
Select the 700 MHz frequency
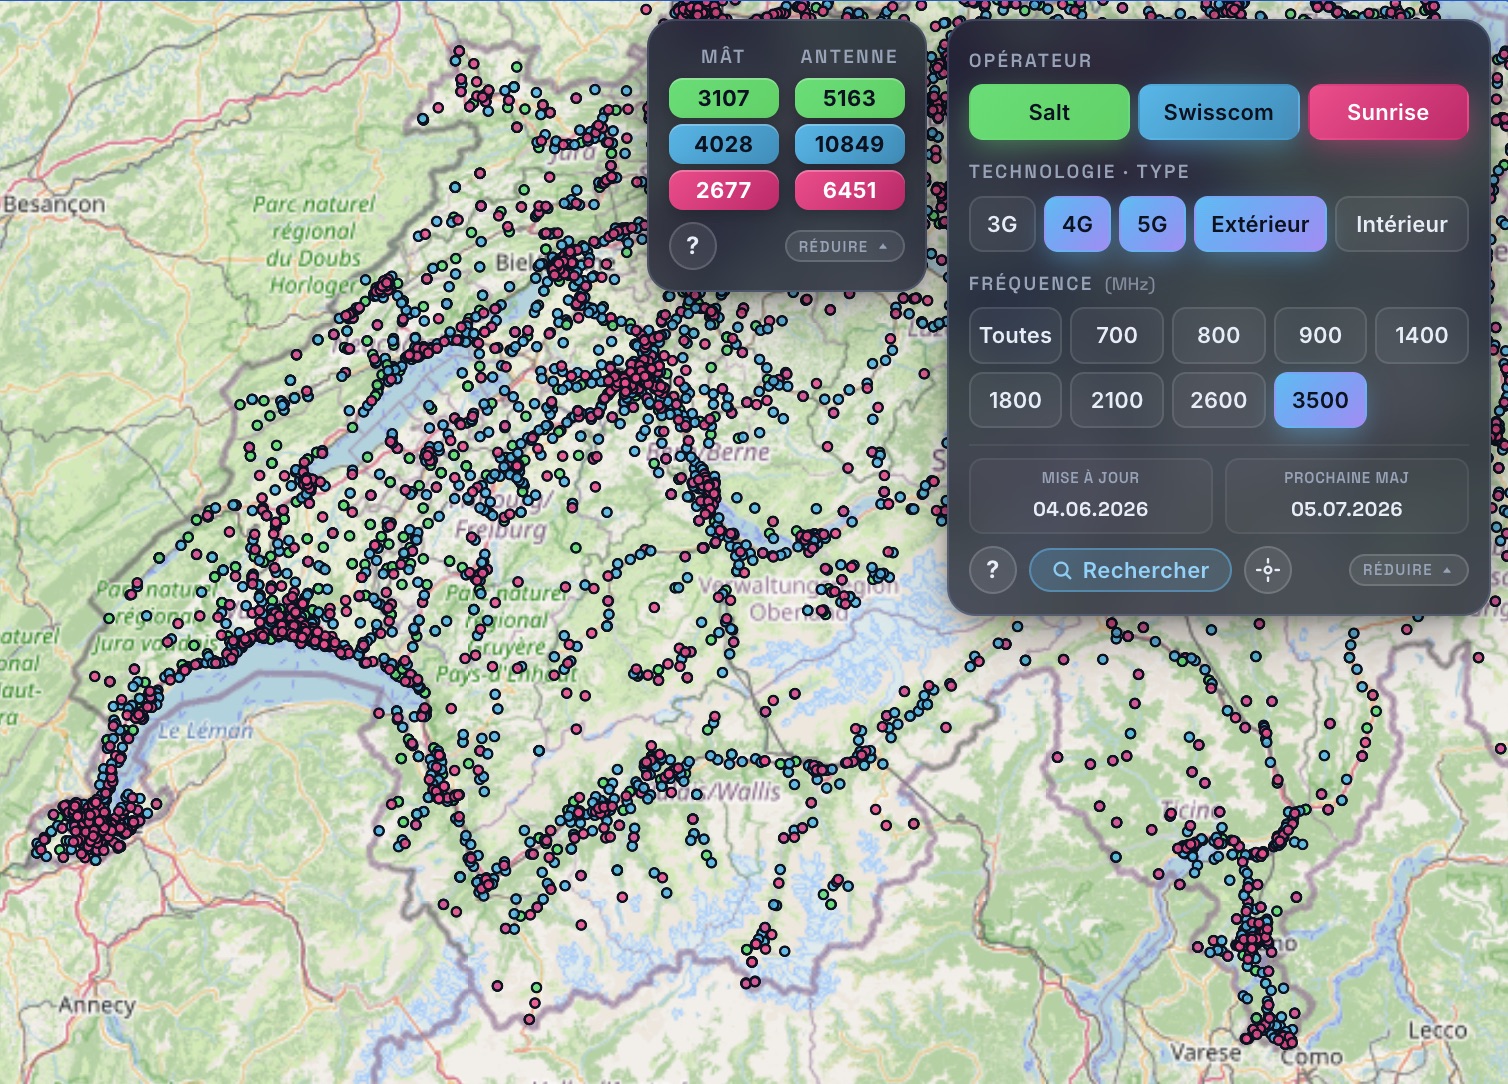point(1117,335)
